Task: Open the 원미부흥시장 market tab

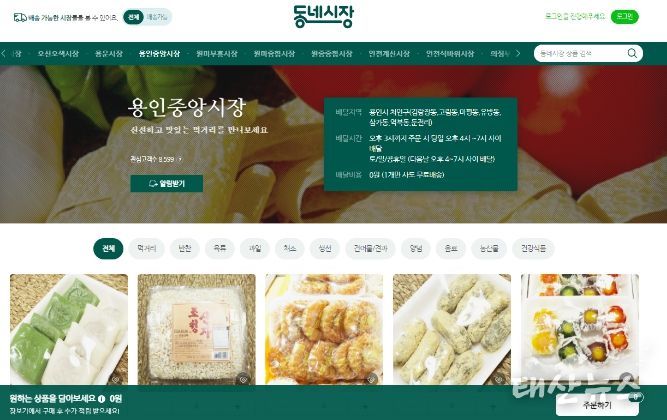Action: [217, 54]
